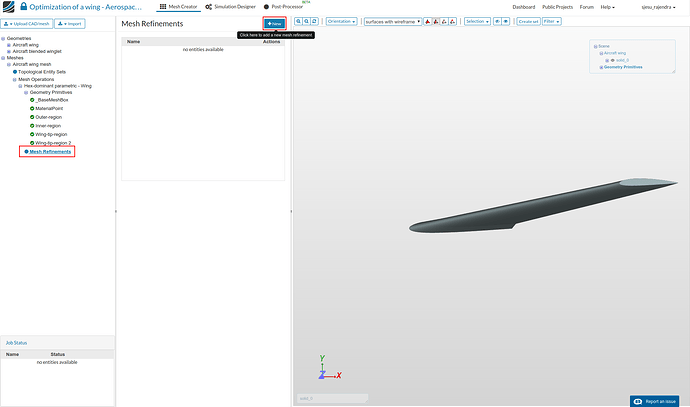This screenshot has height=407, width=690.
Task: Open the Filter dropdown
Action: pyautogui.click(x=551, y=21)
